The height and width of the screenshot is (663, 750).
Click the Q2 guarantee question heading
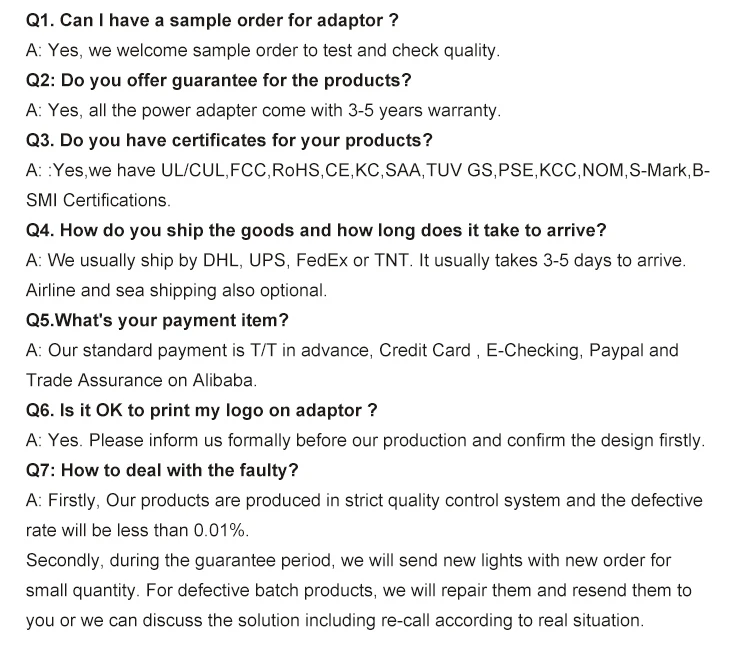click(218, 80)
